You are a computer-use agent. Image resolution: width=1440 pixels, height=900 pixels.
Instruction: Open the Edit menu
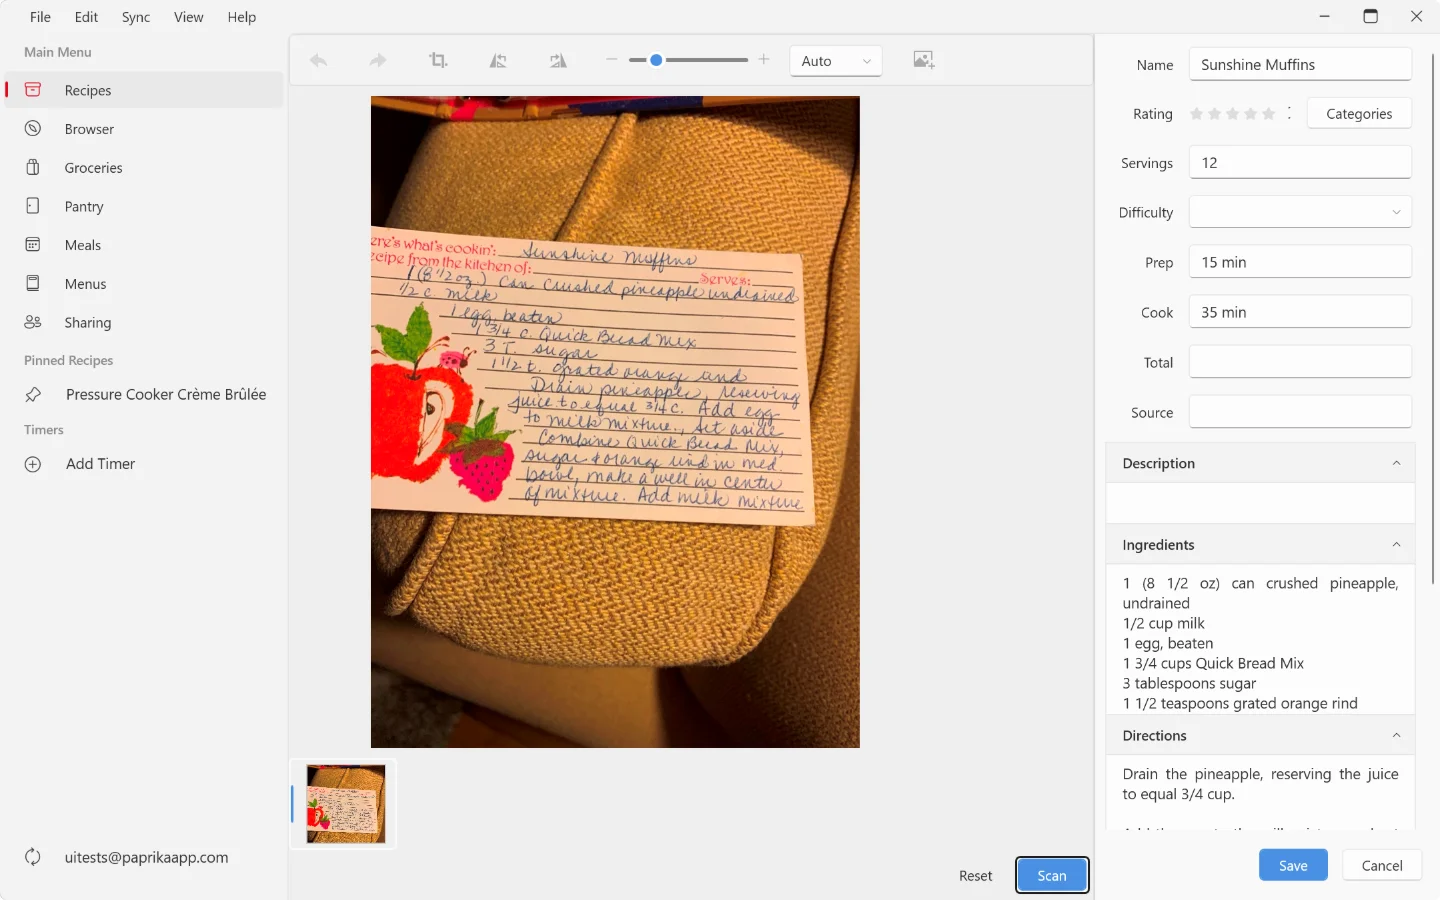[x=87, y=17]
